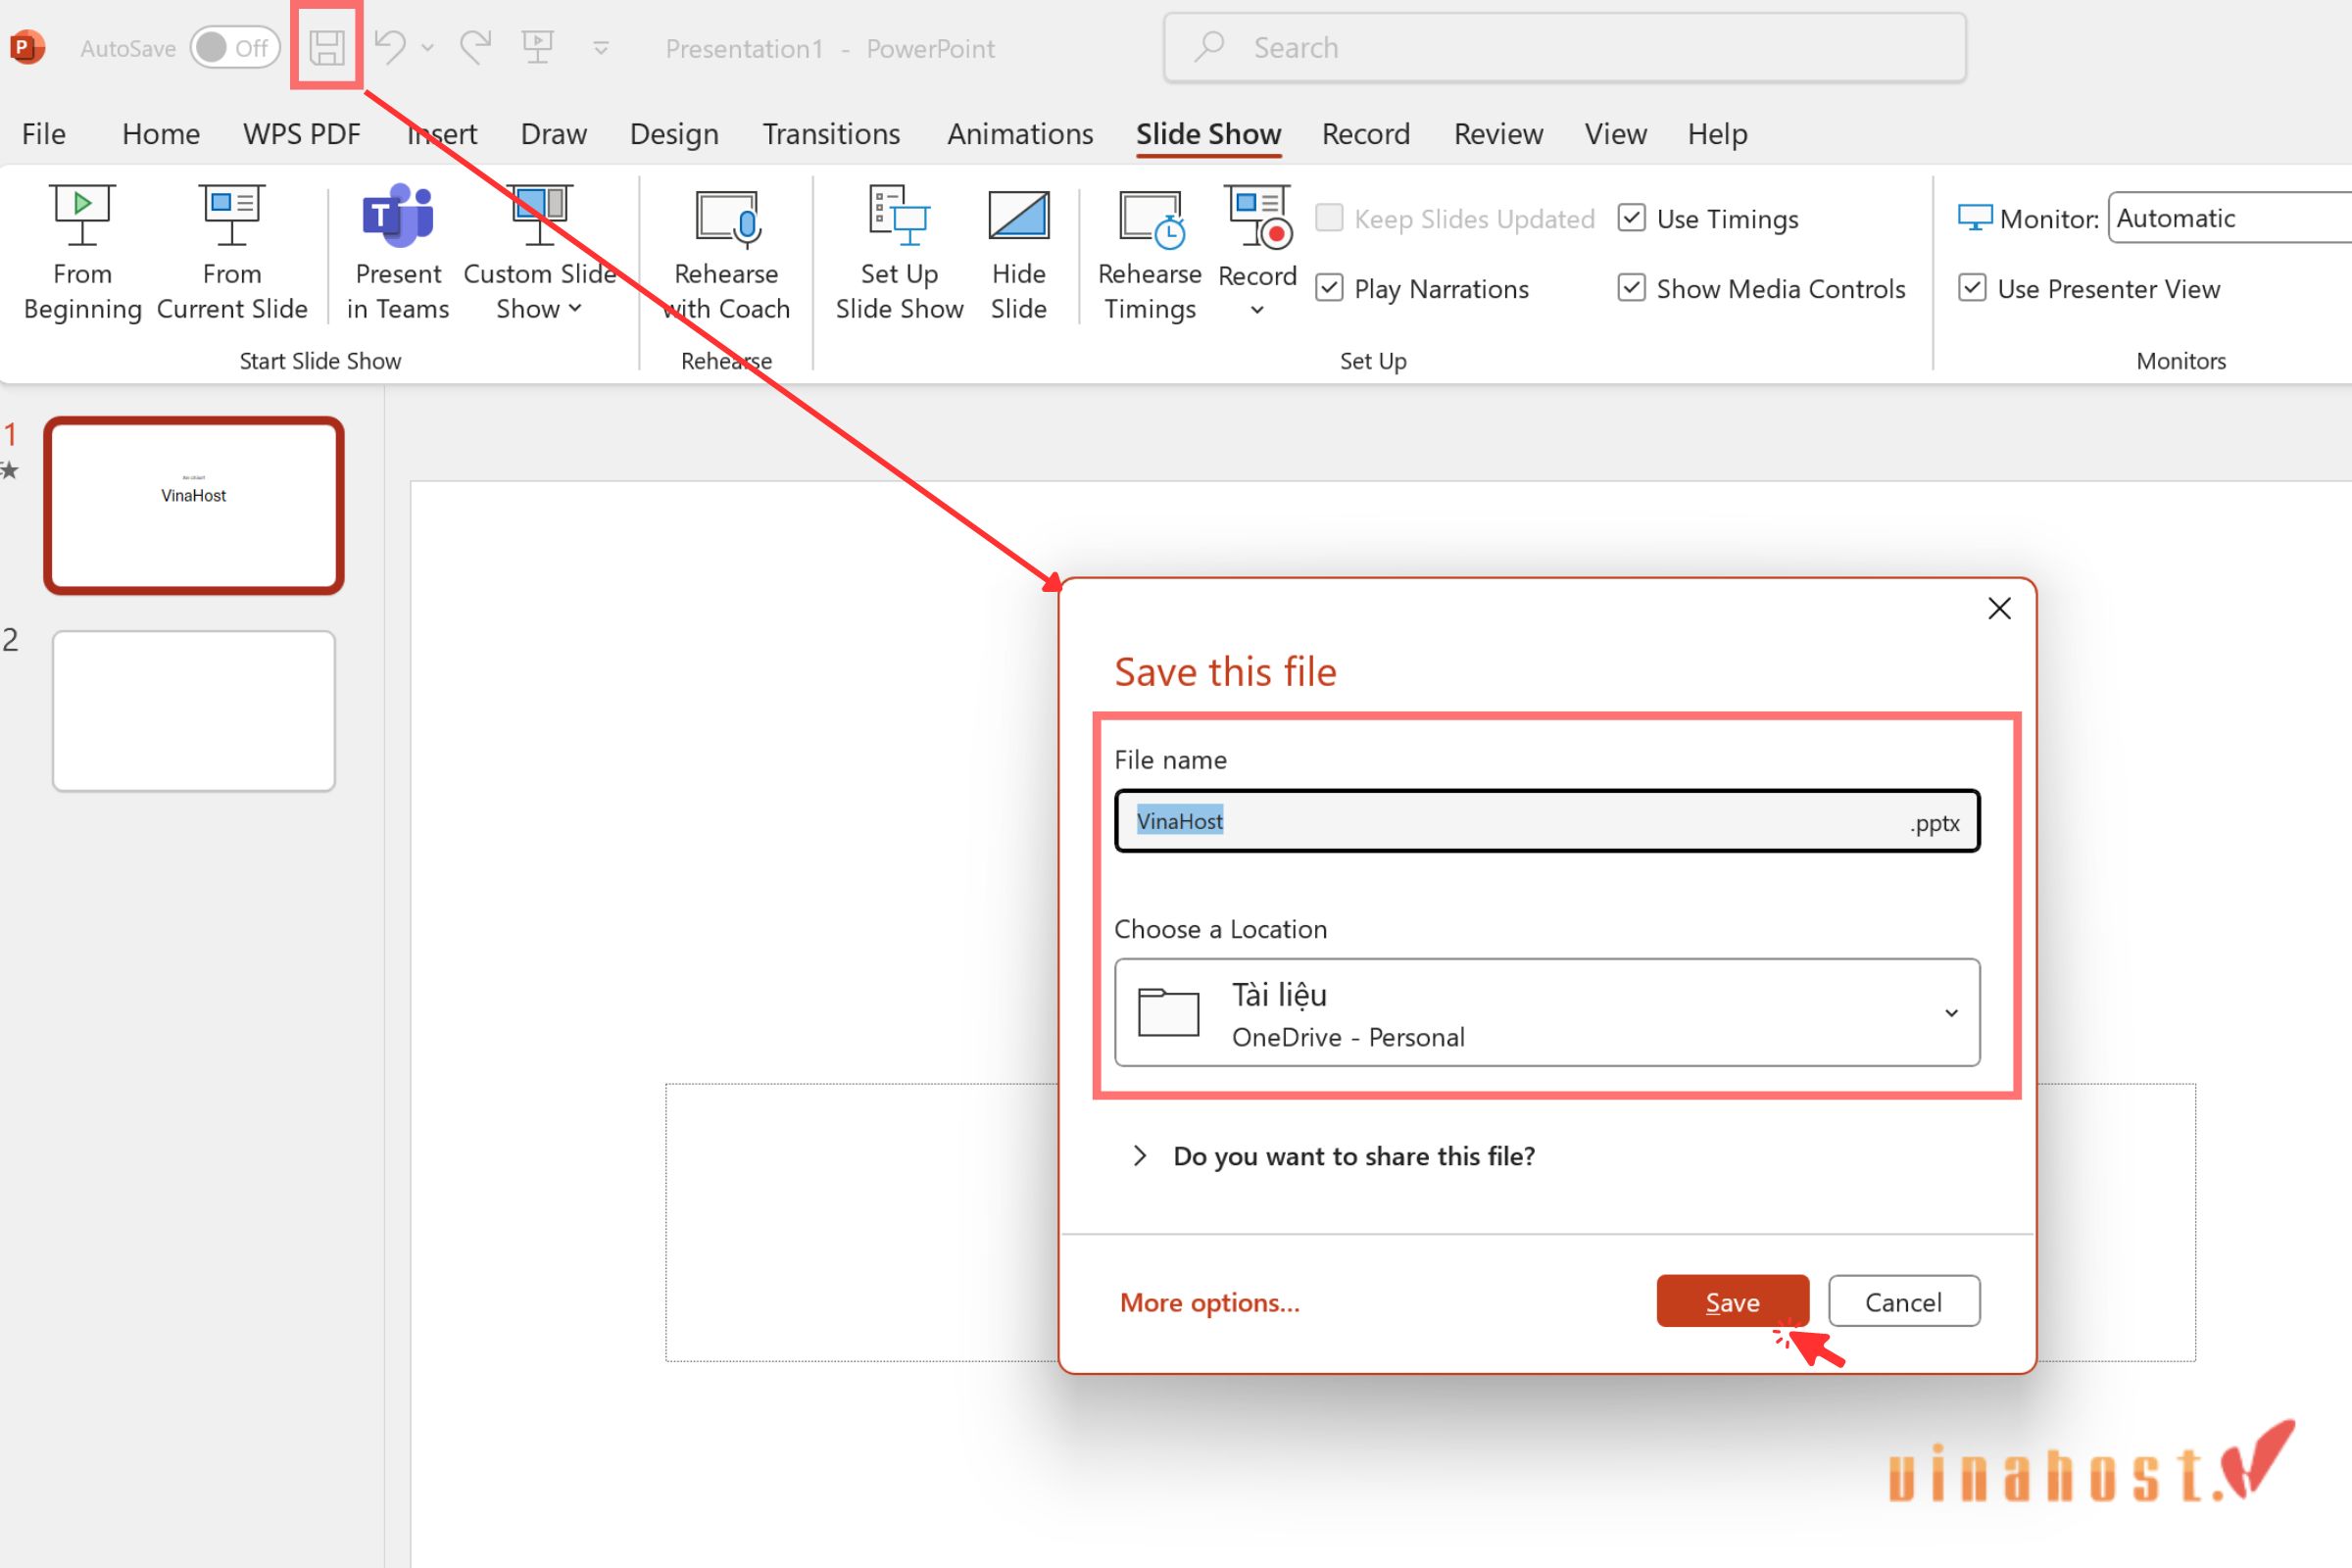
Task: Open Customize Quick Access Toolbar arrow
Action: 601,47
